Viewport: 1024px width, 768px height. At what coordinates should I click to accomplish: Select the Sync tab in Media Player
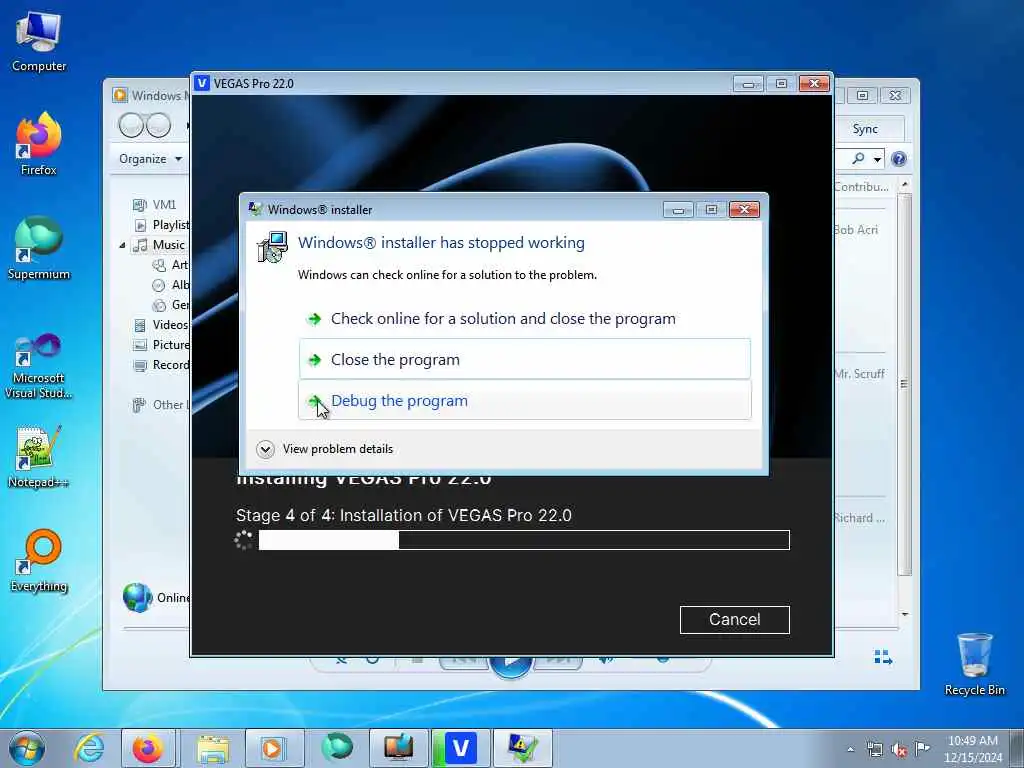point(865,129)
